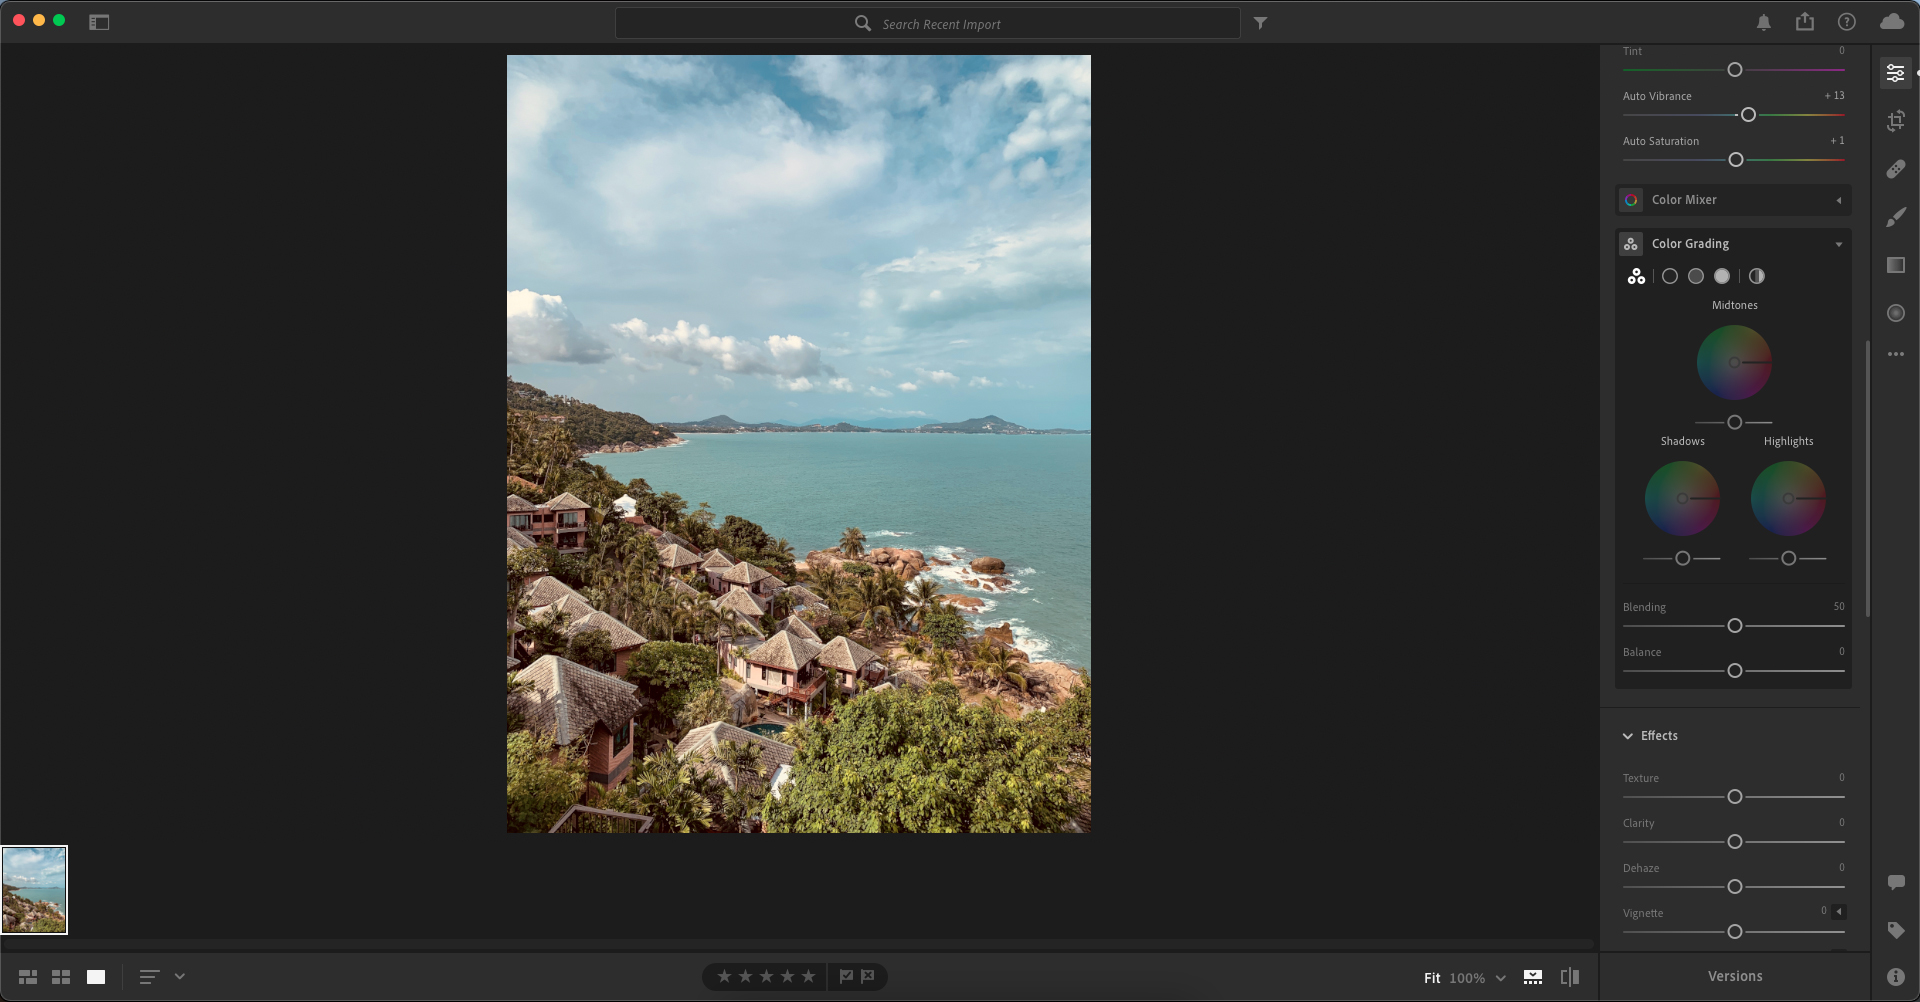Switch to Photo Grid view

[x=28, y=977]
